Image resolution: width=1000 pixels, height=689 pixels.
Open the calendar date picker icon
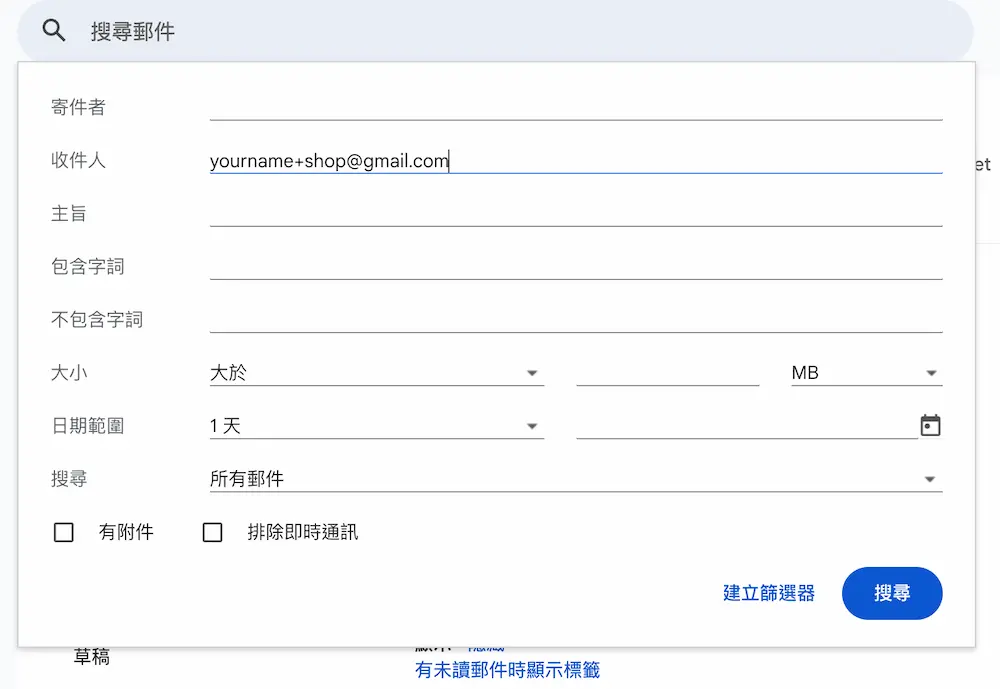click(930, 425)
